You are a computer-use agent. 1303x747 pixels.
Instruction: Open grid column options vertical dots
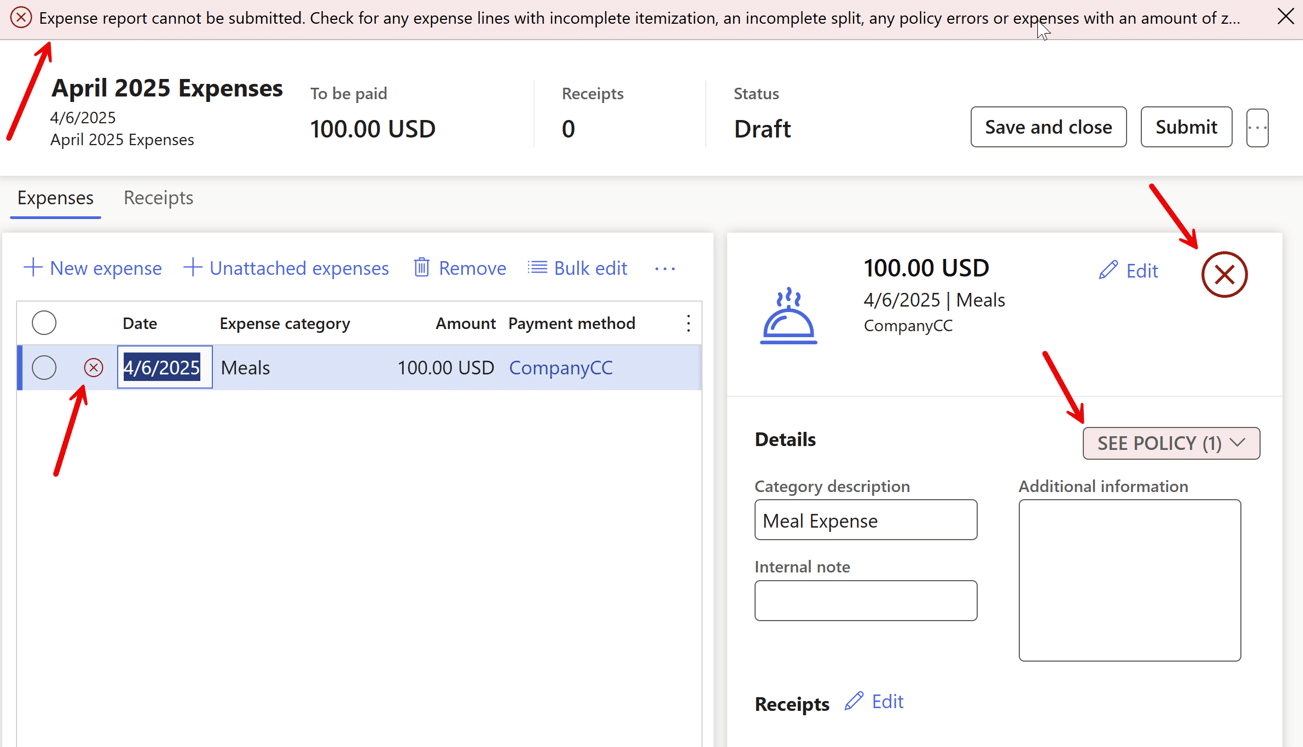688,323
